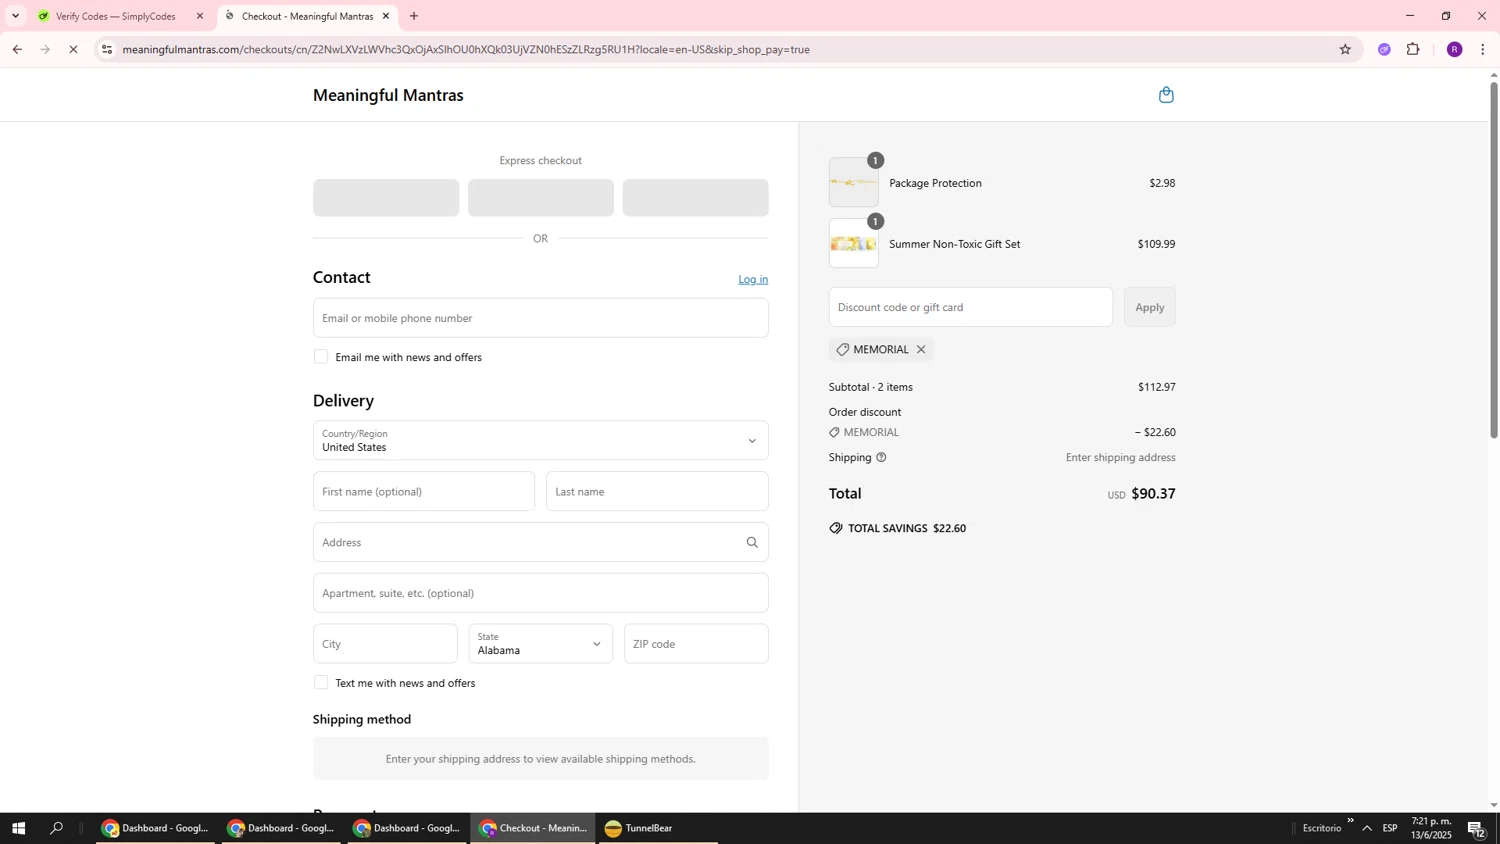
Task: Click the Summer Non-Toxic Gift Set thumbnail
Action: (x=854, y=244)
